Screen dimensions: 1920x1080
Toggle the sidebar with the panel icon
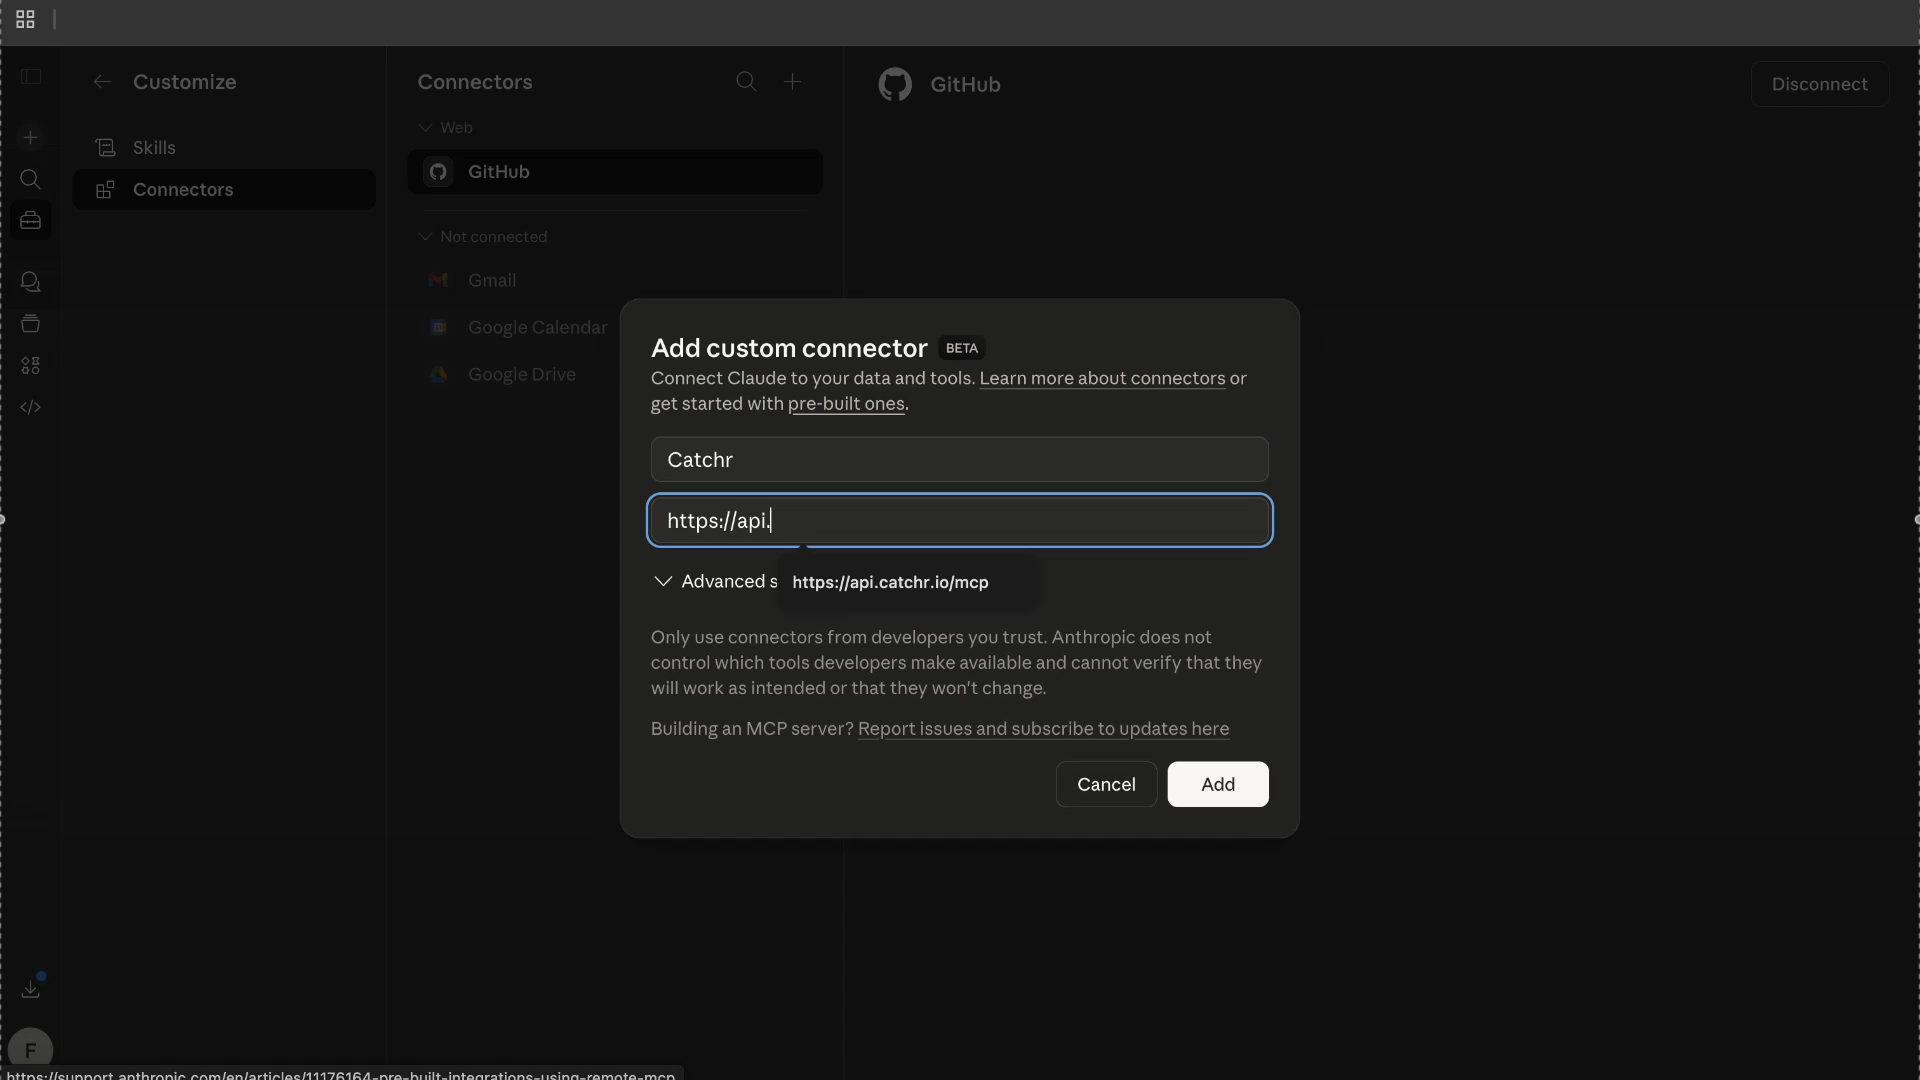tap(31, 75)
